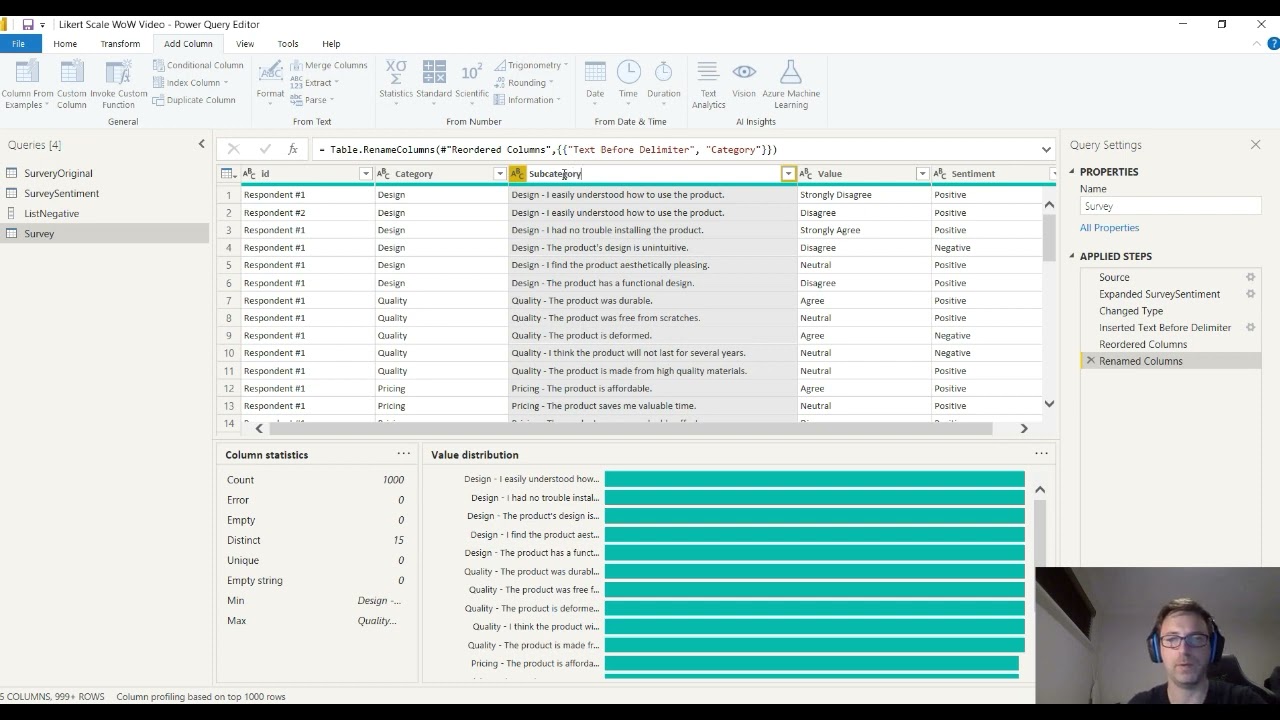
Task: Open filter dropdown for Value column
Action: coord(922,174)
